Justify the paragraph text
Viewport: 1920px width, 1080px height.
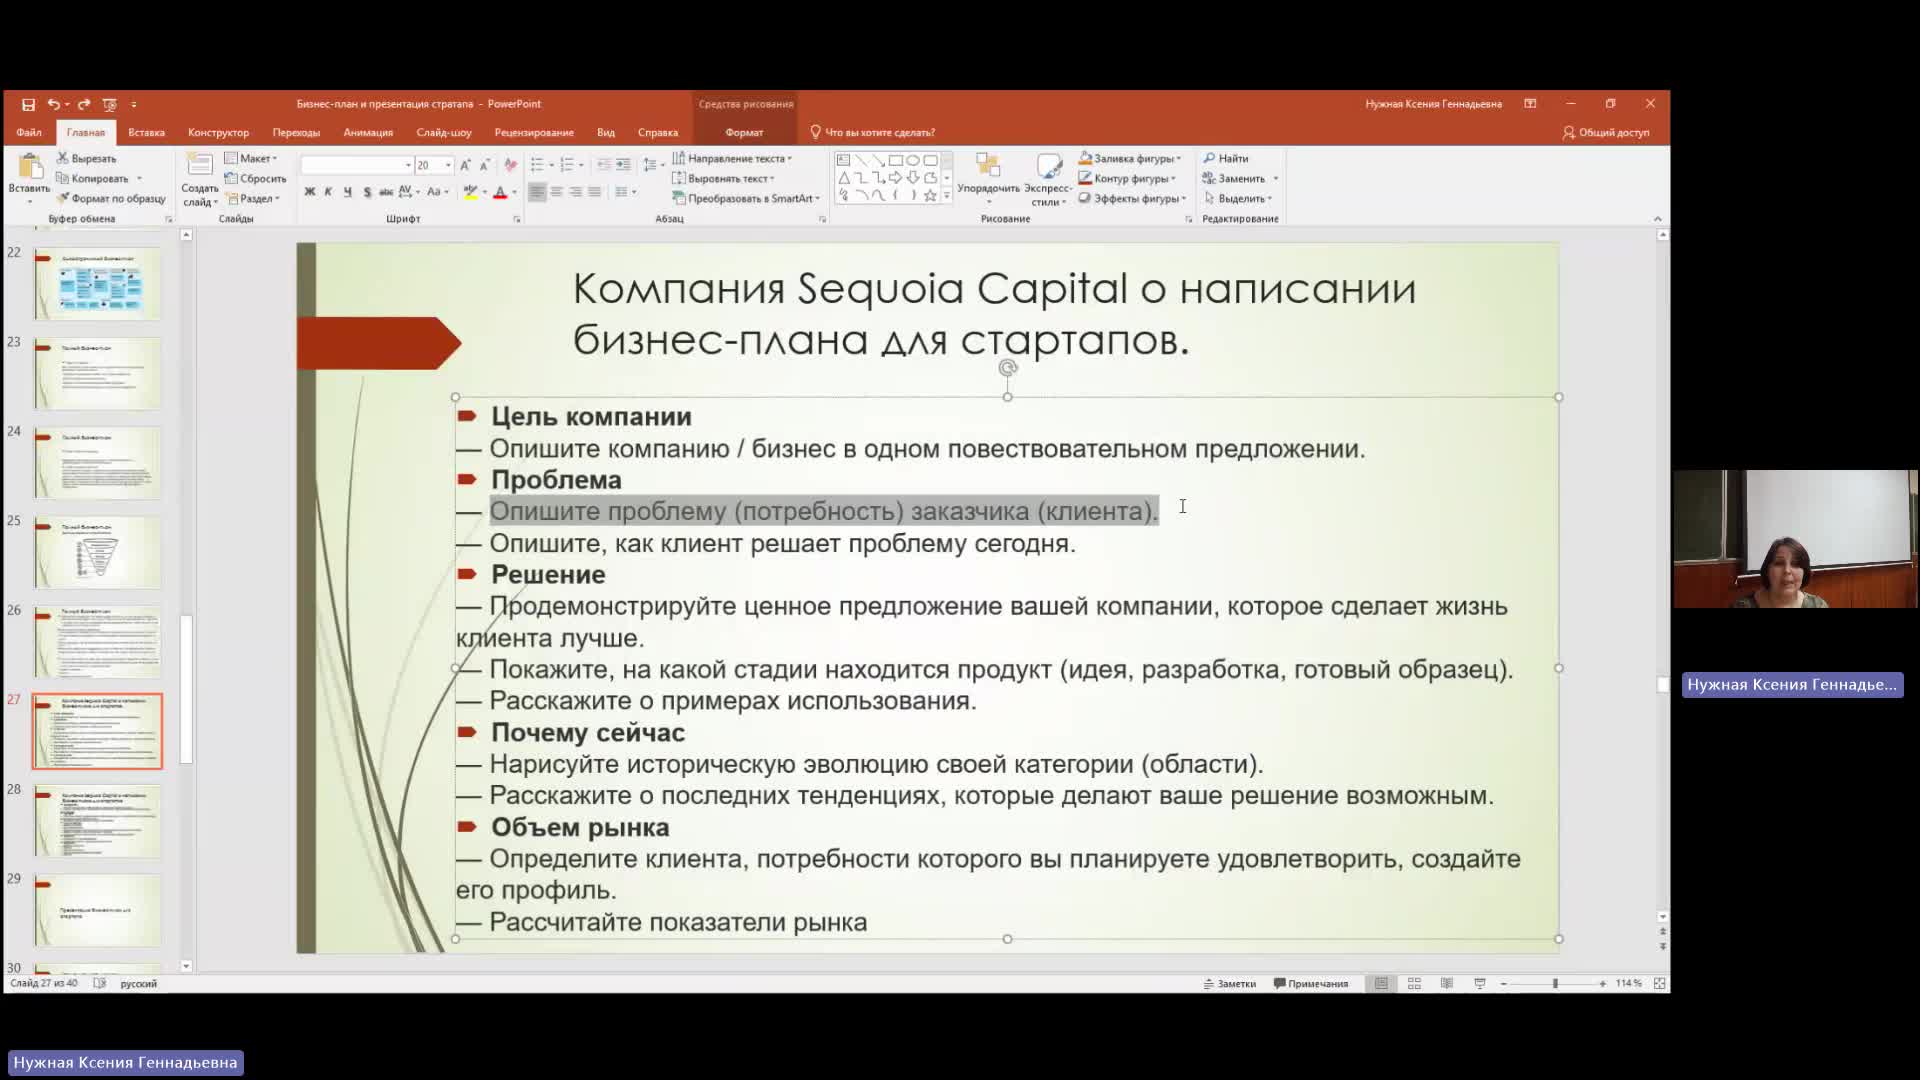pos(595,192)
